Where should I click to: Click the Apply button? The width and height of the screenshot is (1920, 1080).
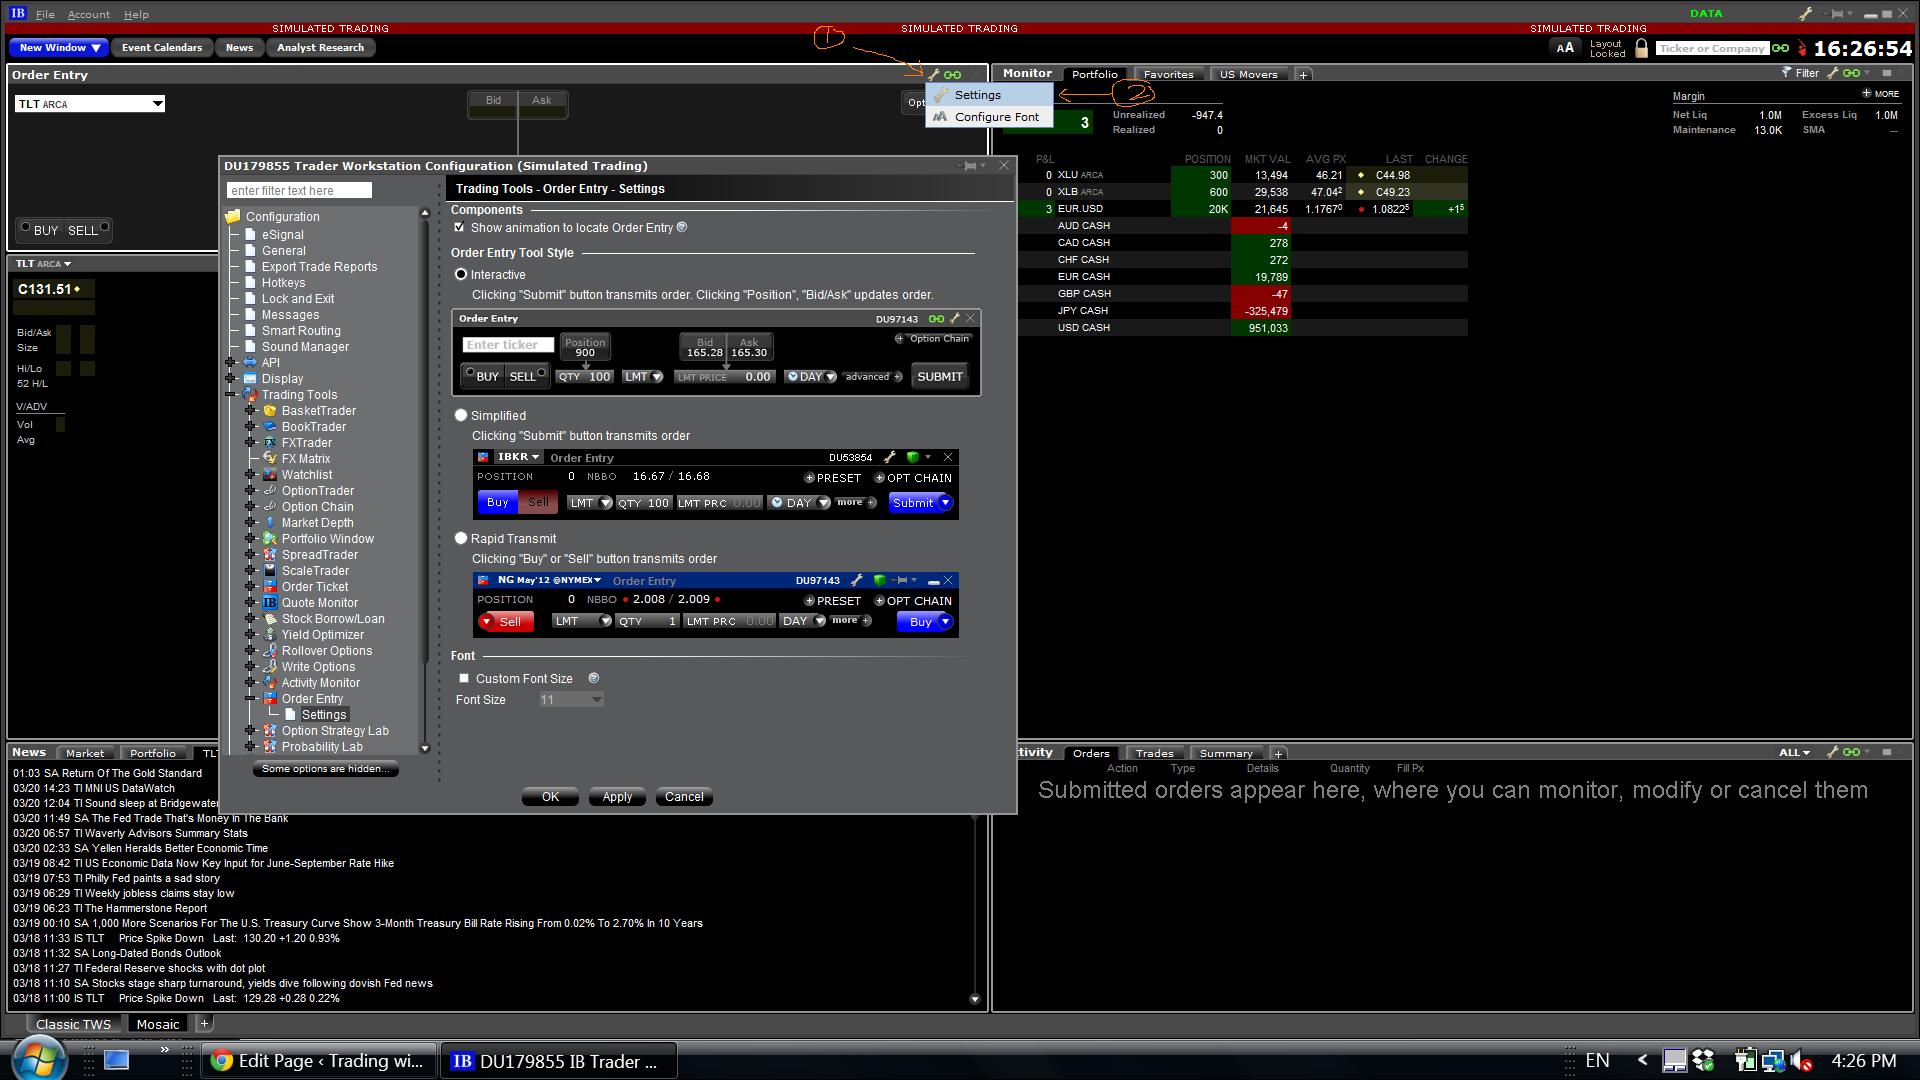click(x=617, y=797)
